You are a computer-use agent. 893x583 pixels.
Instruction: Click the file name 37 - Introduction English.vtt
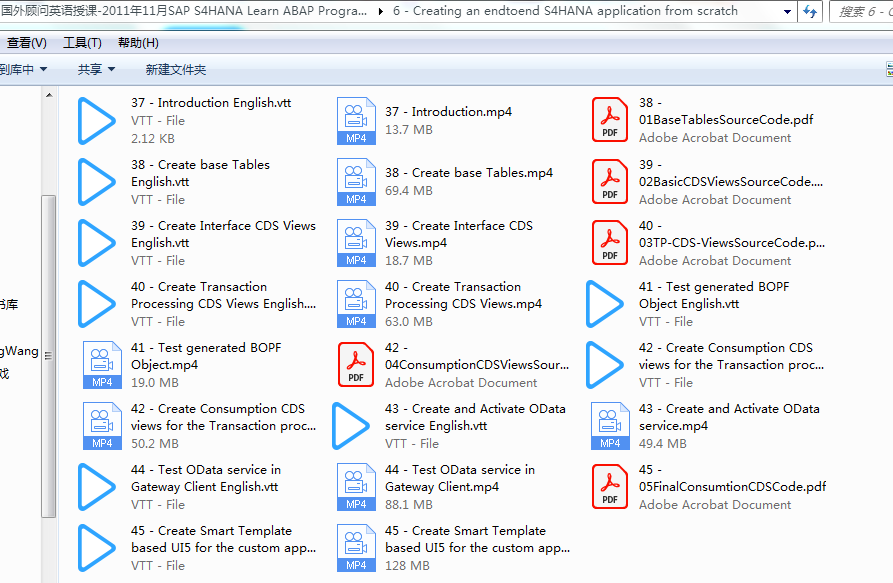[211, 102]
